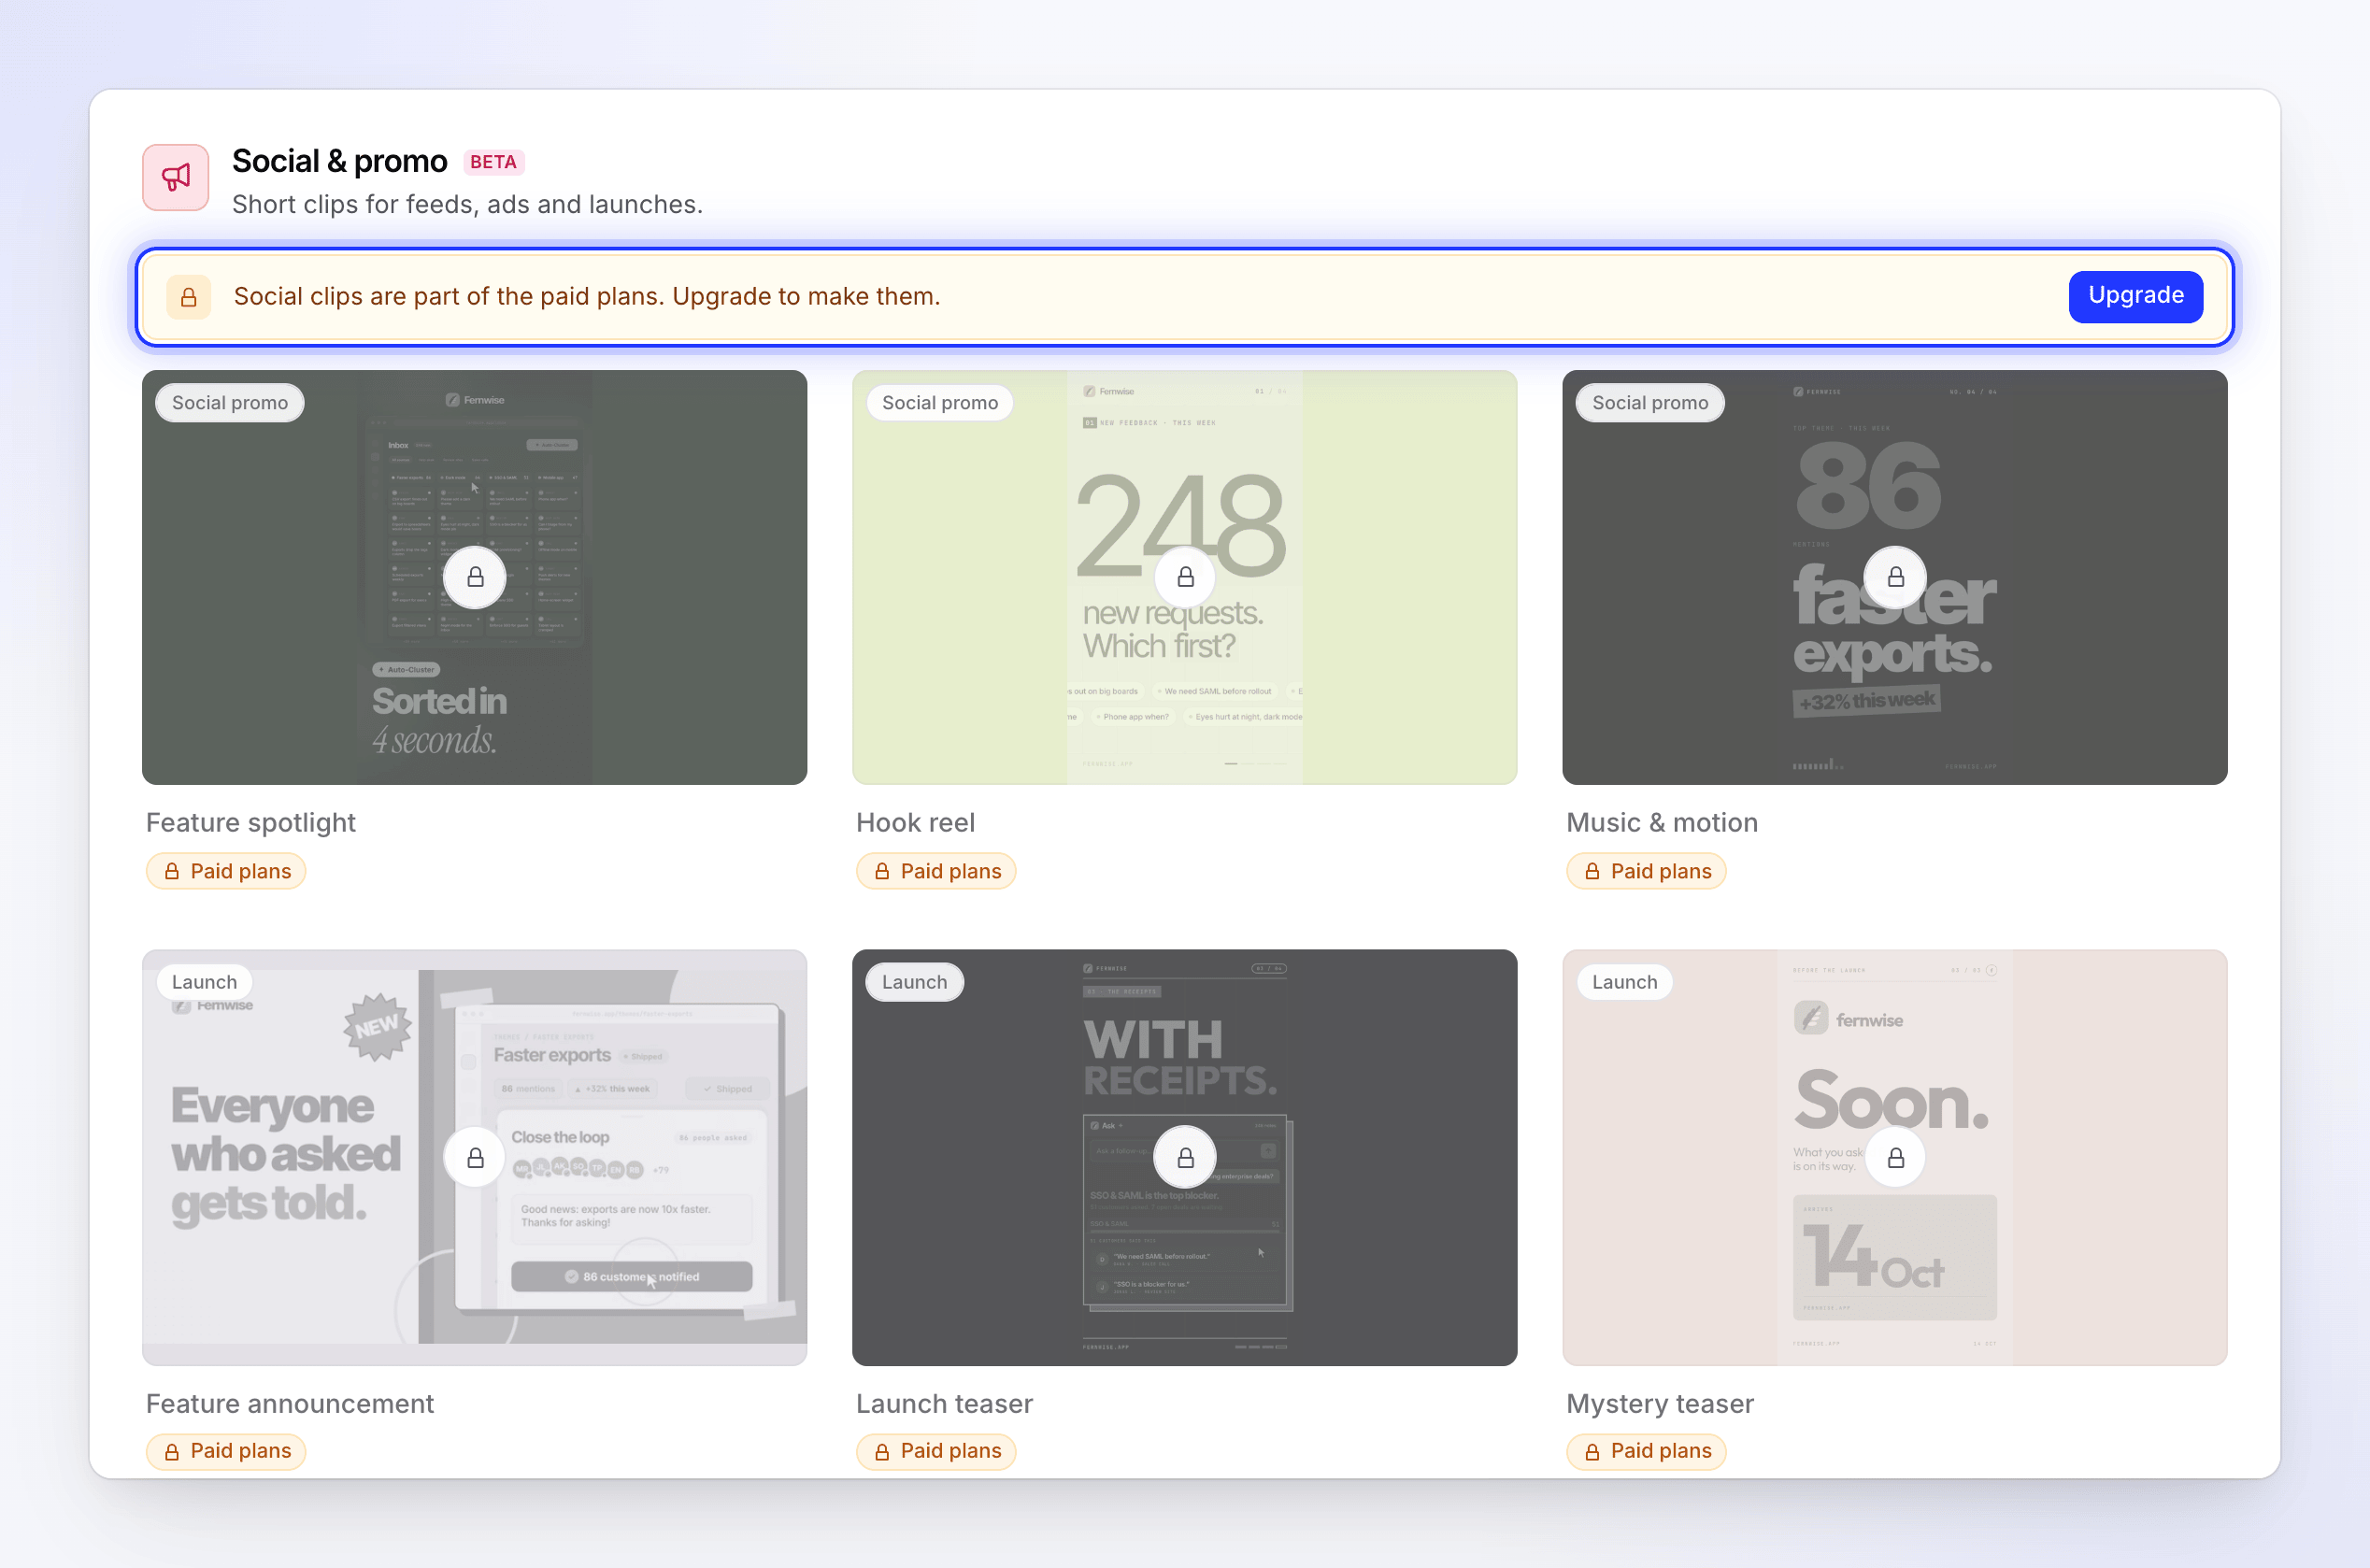Select Paid plans badge under Mystery teaser
The image size is (2370, 1568).
(1646, 1451)
